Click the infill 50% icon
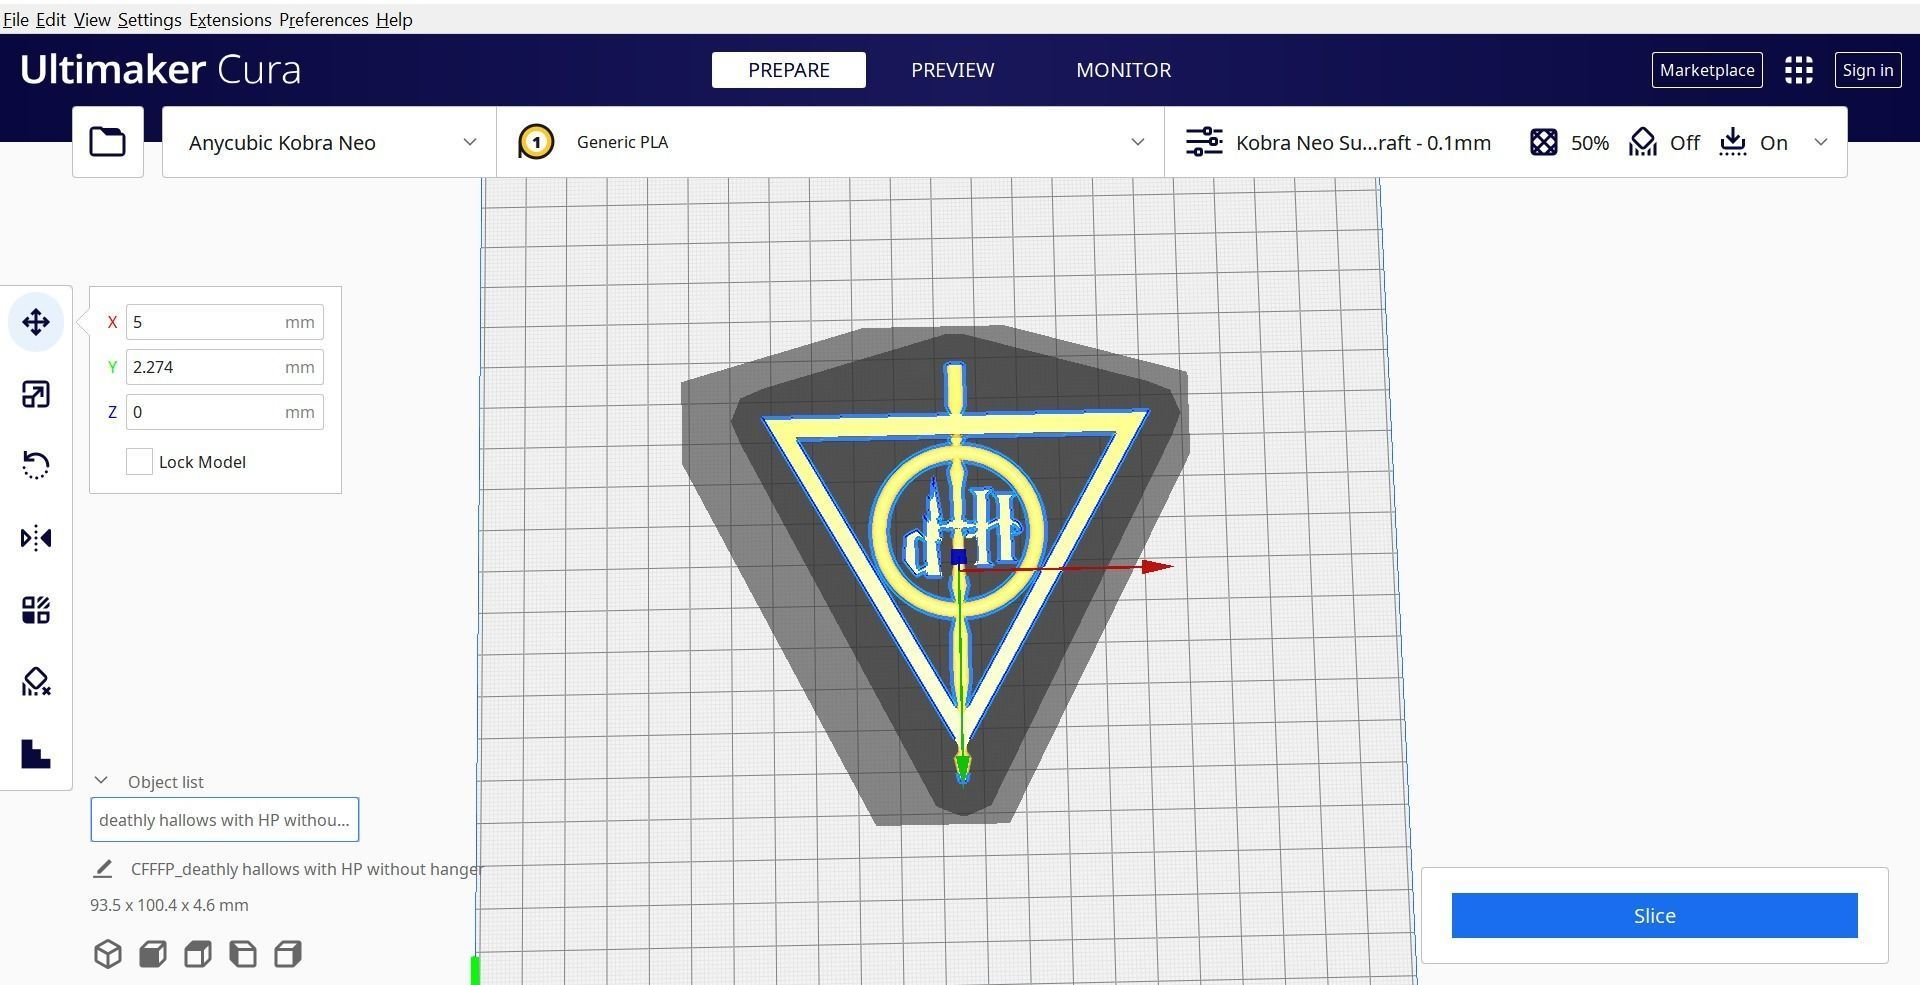The width and height of the screenshot is (1920, 985). [1543, 142]
